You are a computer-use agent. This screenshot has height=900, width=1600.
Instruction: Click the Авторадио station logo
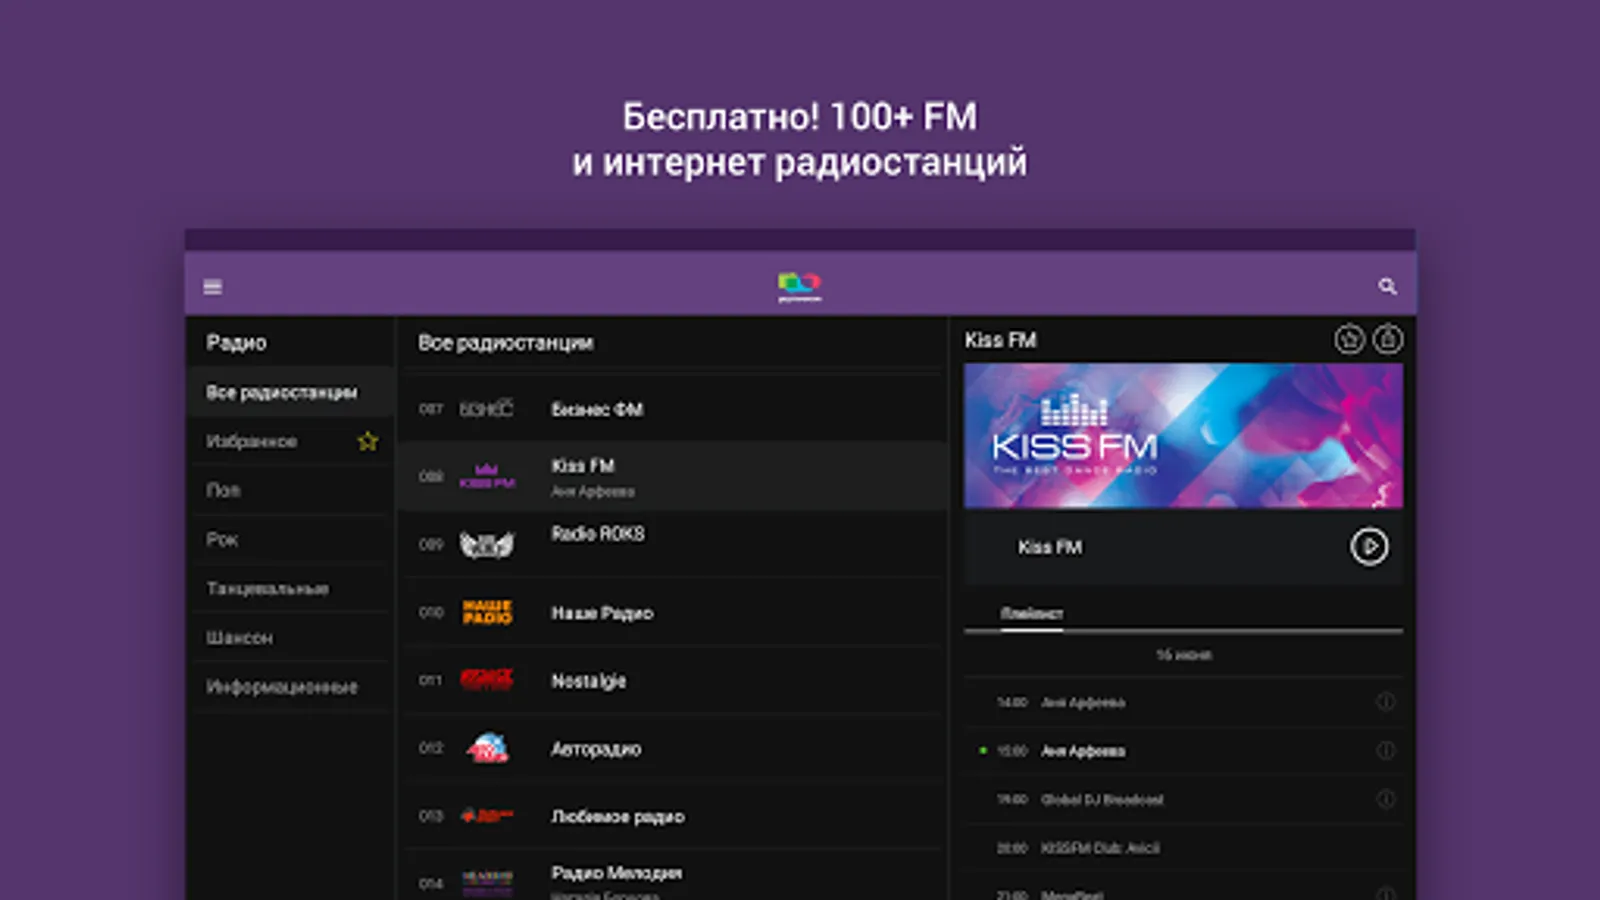487,748
